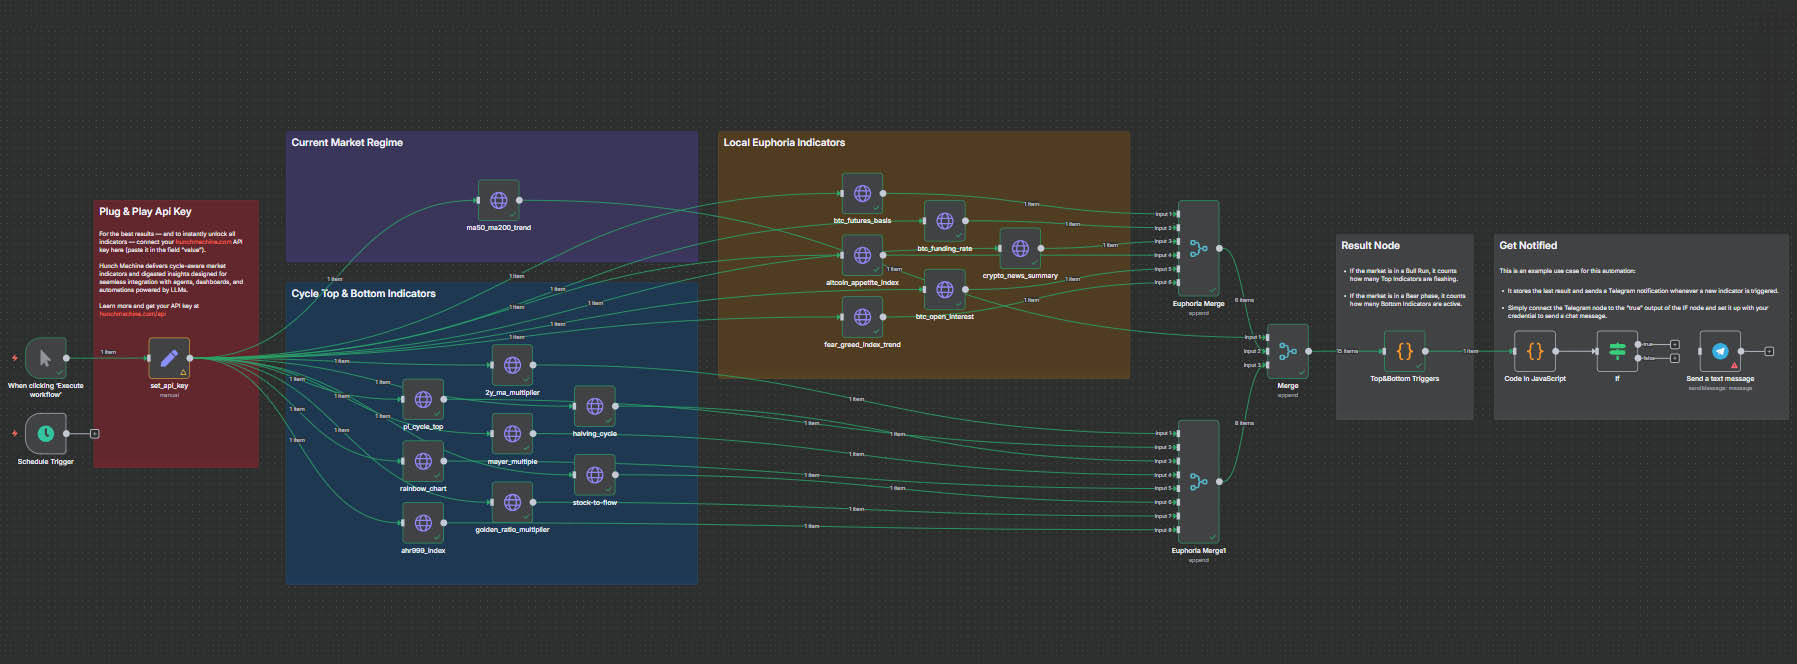Open the Schedule Trigger node
The image size is (1797, 664).
[x=46, y=433]
